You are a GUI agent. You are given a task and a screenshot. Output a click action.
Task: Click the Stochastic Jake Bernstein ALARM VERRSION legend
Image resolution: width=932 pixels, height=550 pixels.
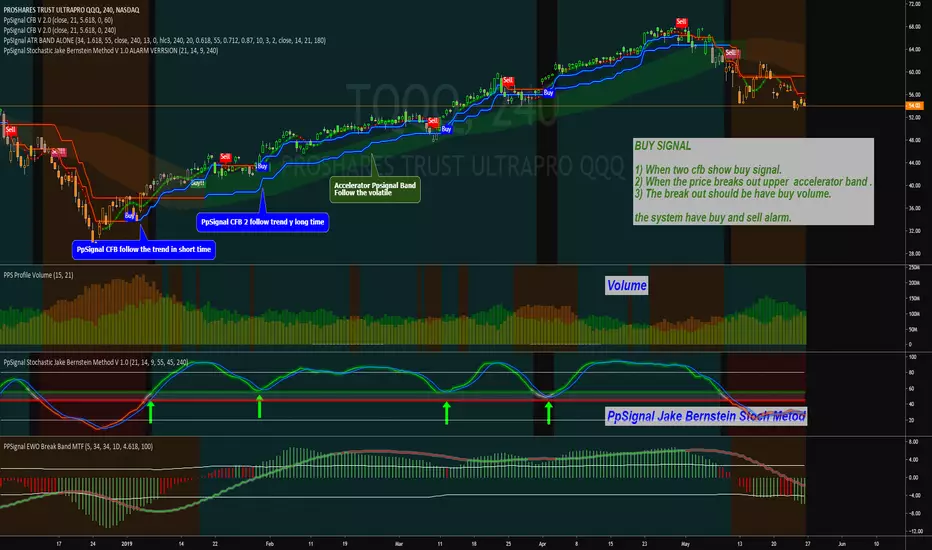click(111, 51)
